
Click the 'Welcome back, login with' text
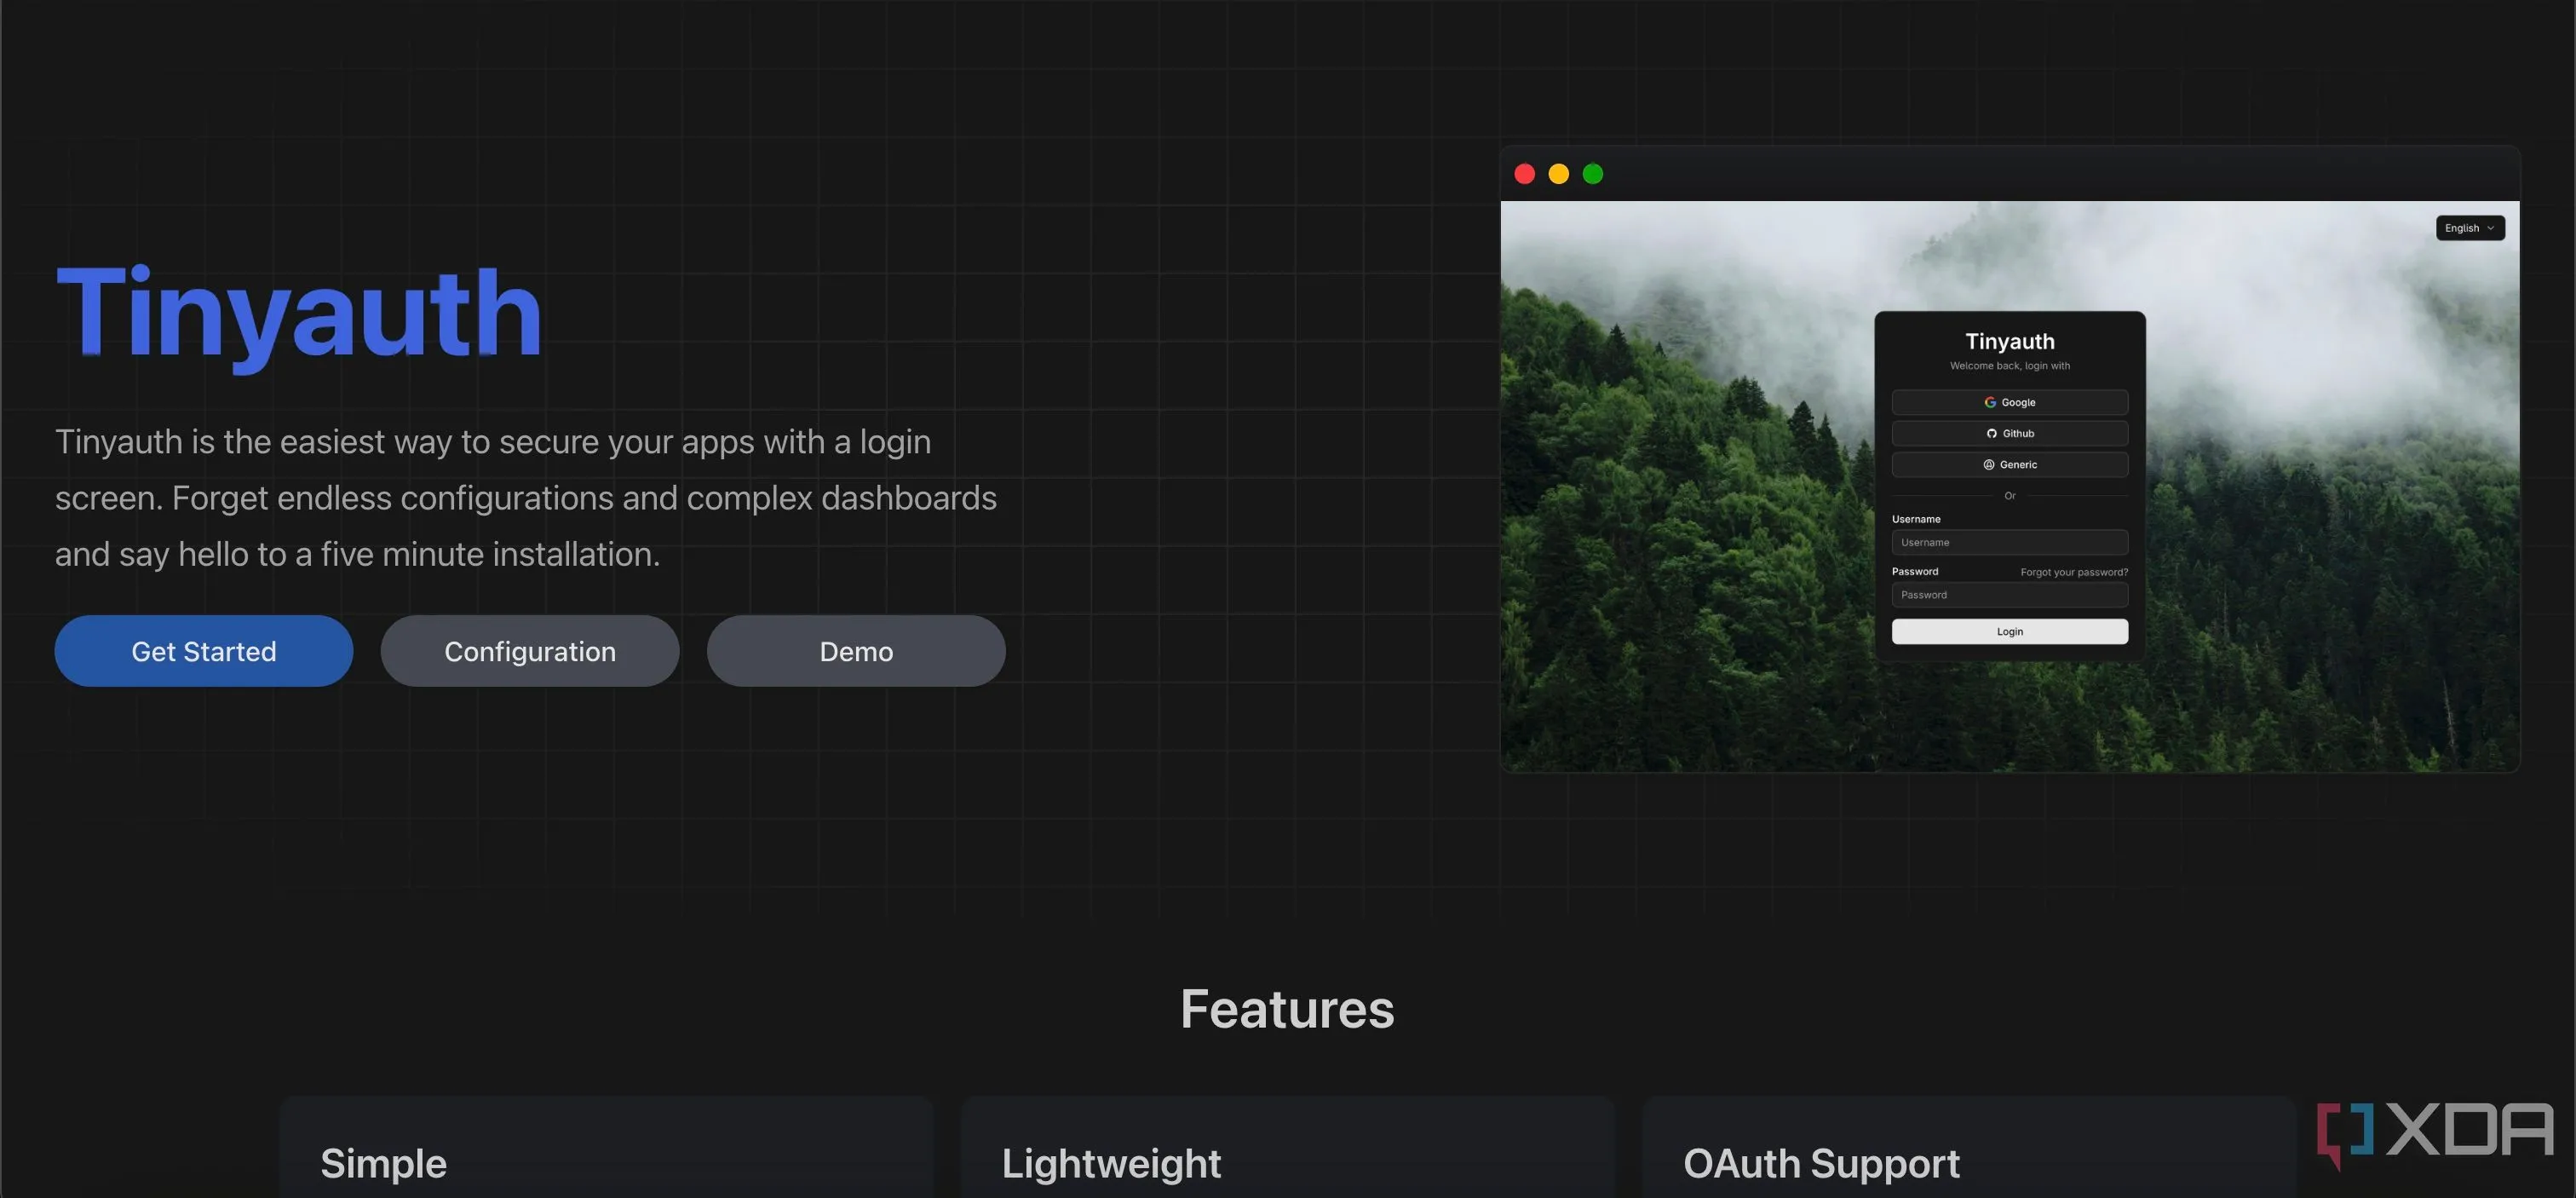pyautogui.click(x=2010, y=366)
